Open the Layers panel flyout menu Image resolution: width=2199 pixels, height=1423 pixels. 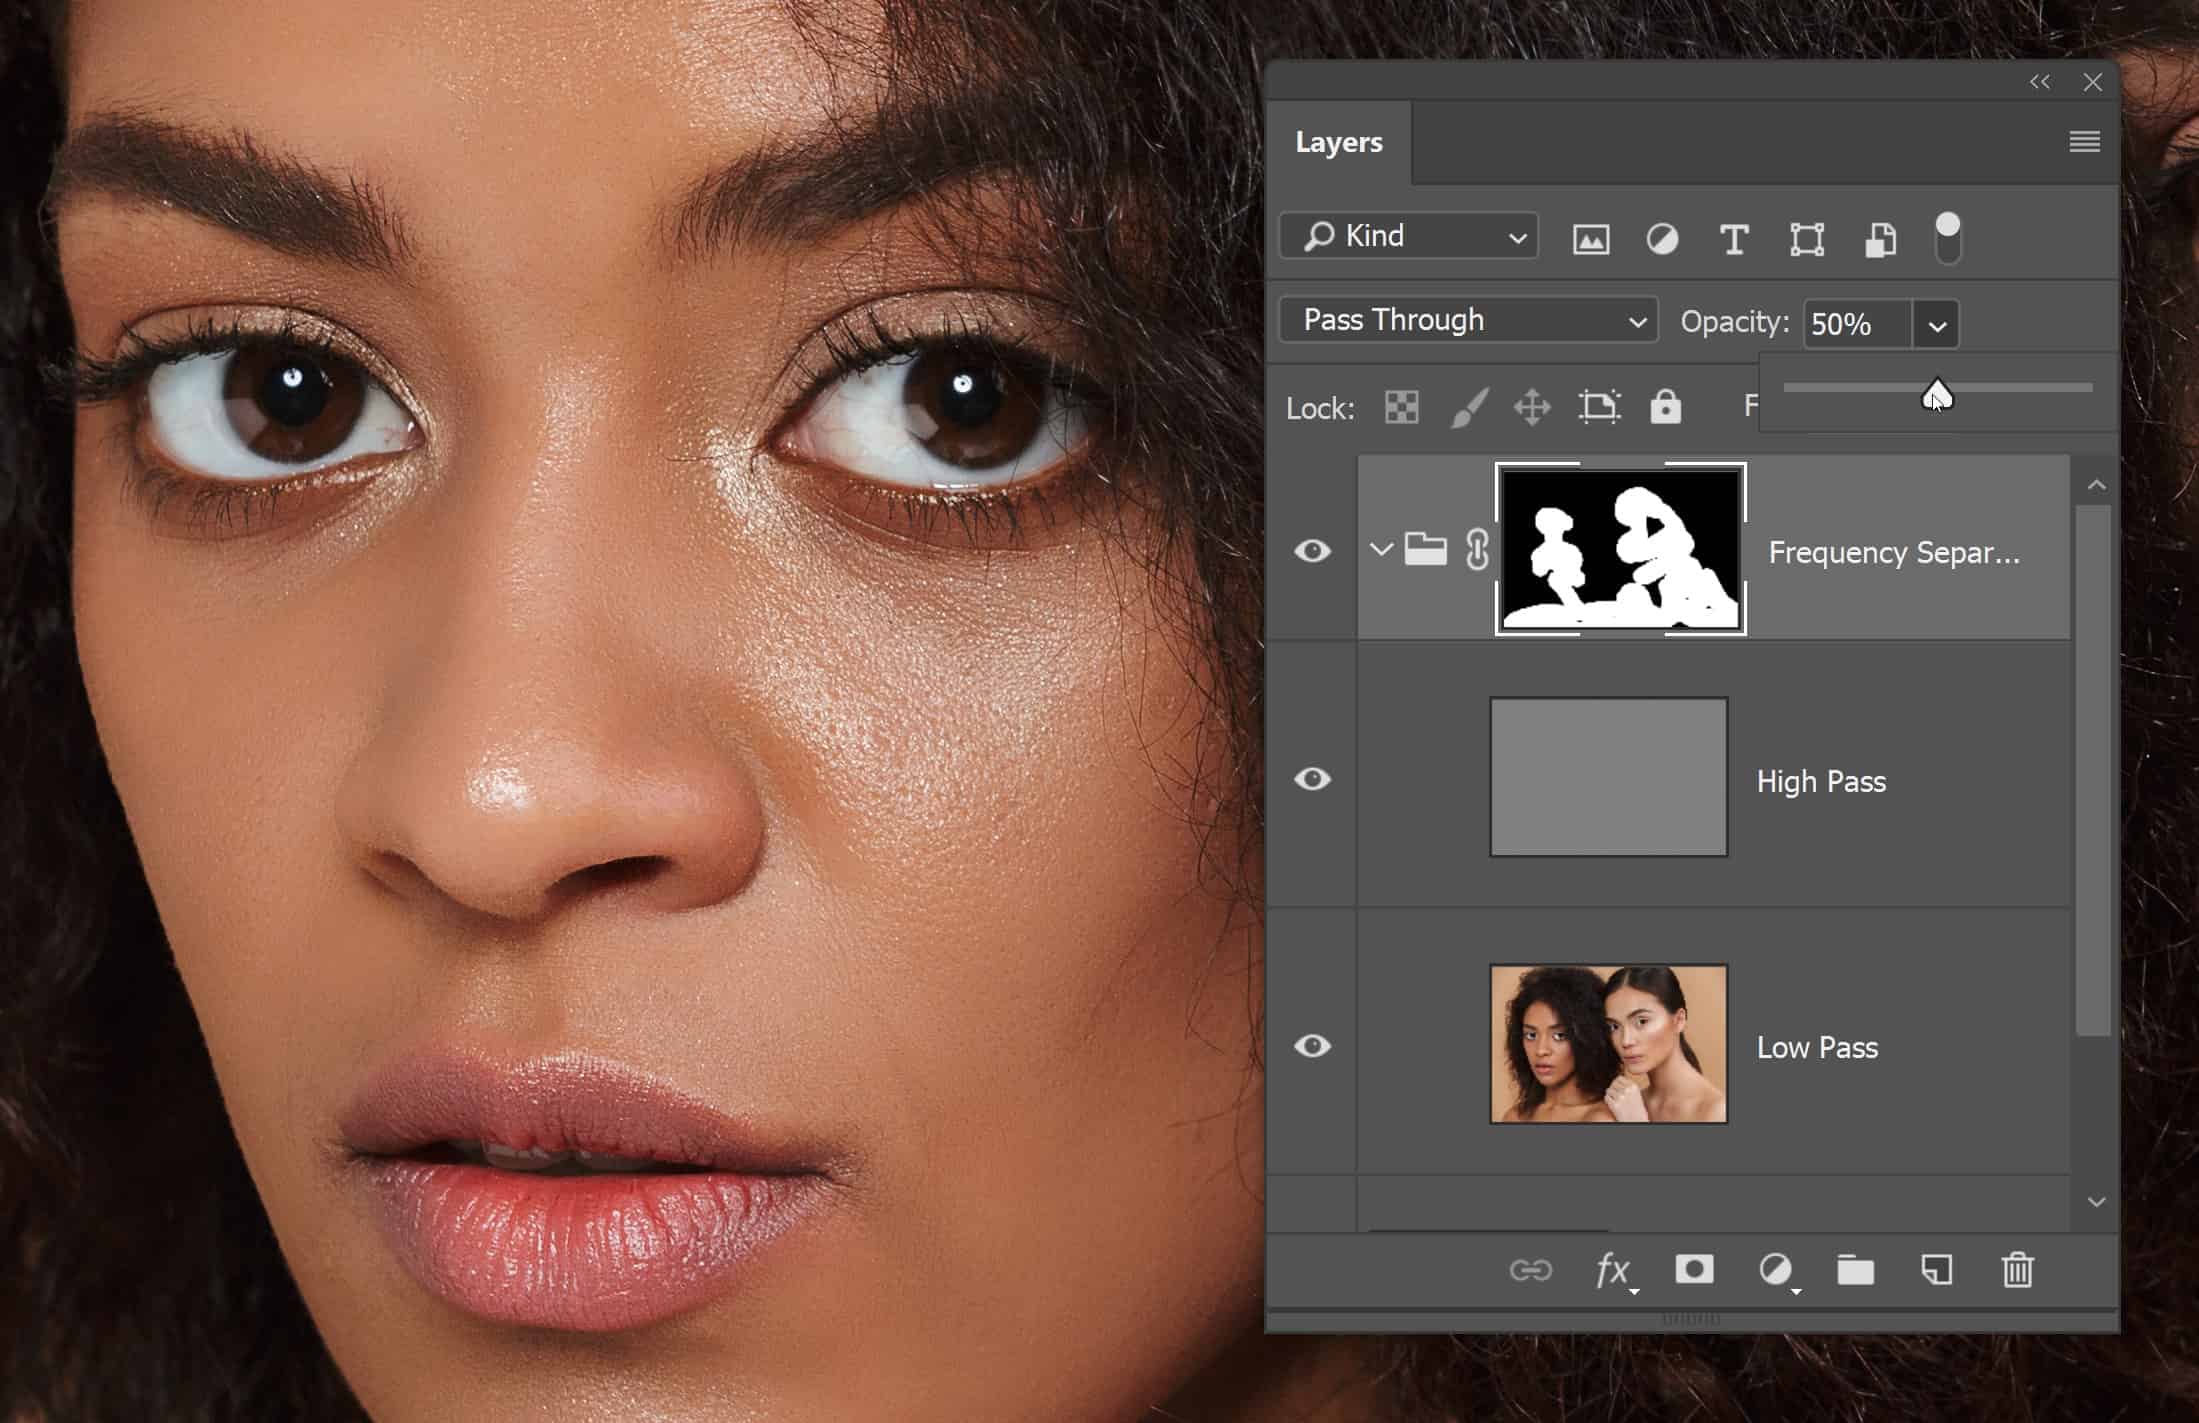point(2084,142)
